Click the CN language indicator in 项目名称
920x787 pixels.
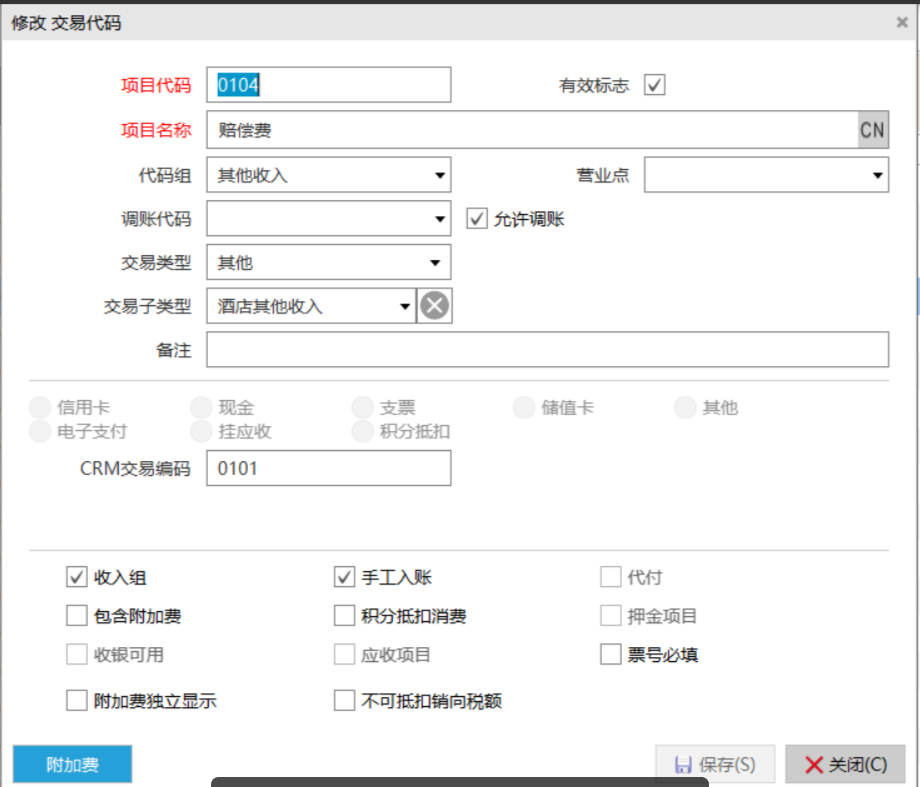click(x=872, y=130)
